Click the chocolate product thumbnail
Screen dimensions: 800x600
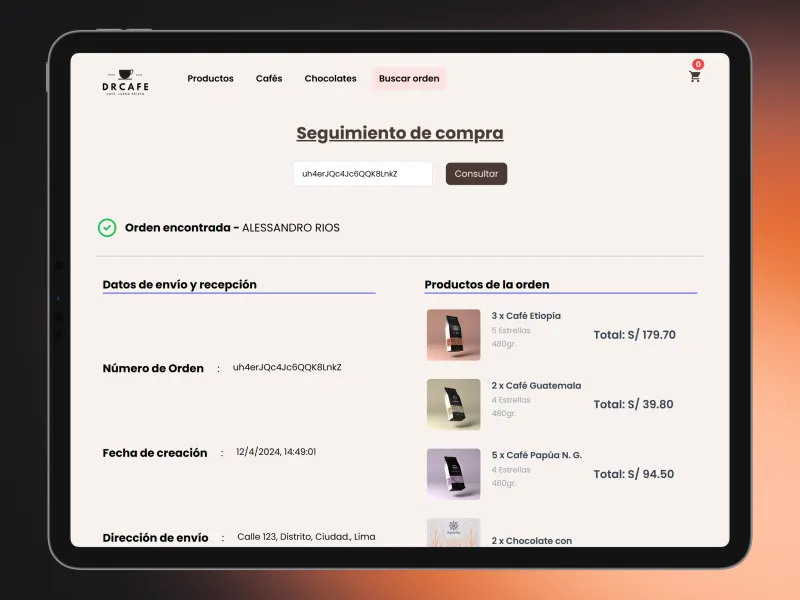pyautogui.click(x=453, y=532)
